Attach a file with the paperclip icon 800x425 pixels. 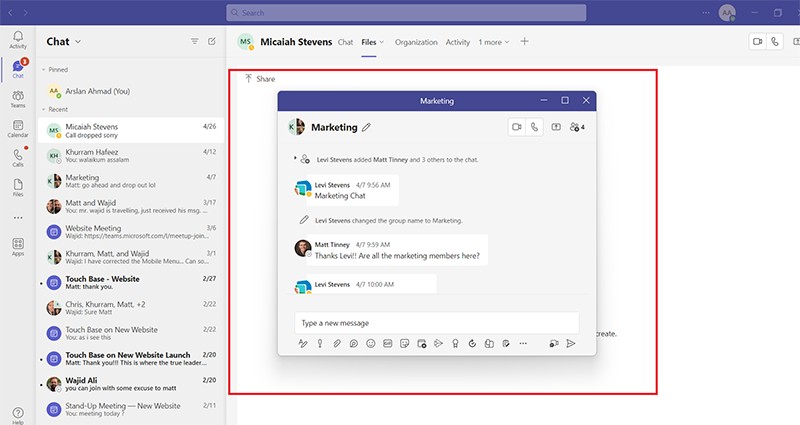point(337,343)
